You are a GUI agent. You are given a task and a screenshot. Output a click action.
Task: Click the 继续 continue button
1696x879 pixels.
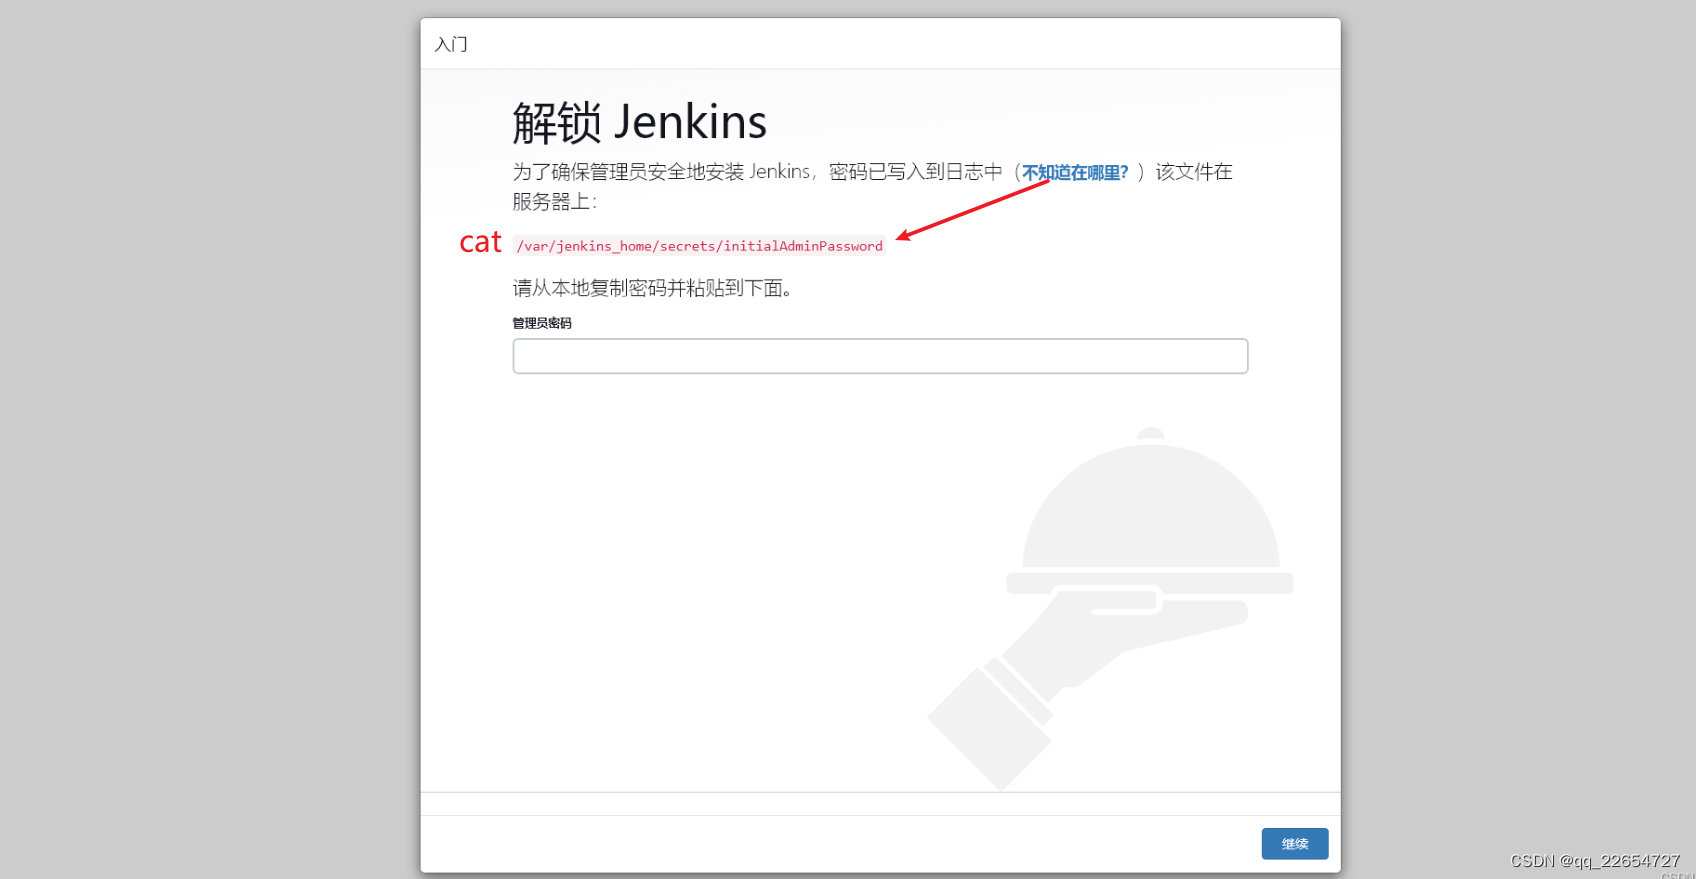1294,843
